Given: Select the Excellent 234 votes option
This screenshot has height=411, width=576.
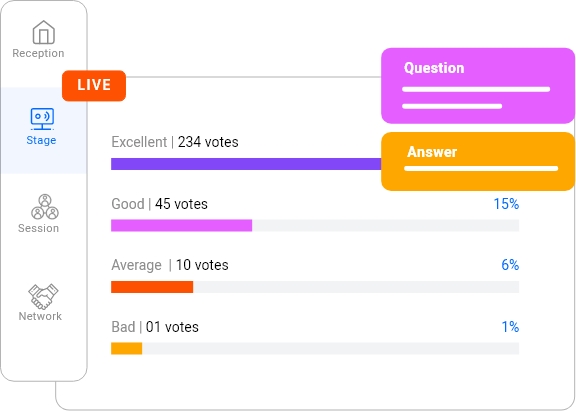Looking at the screenshot, I should (x=175, y=142).
